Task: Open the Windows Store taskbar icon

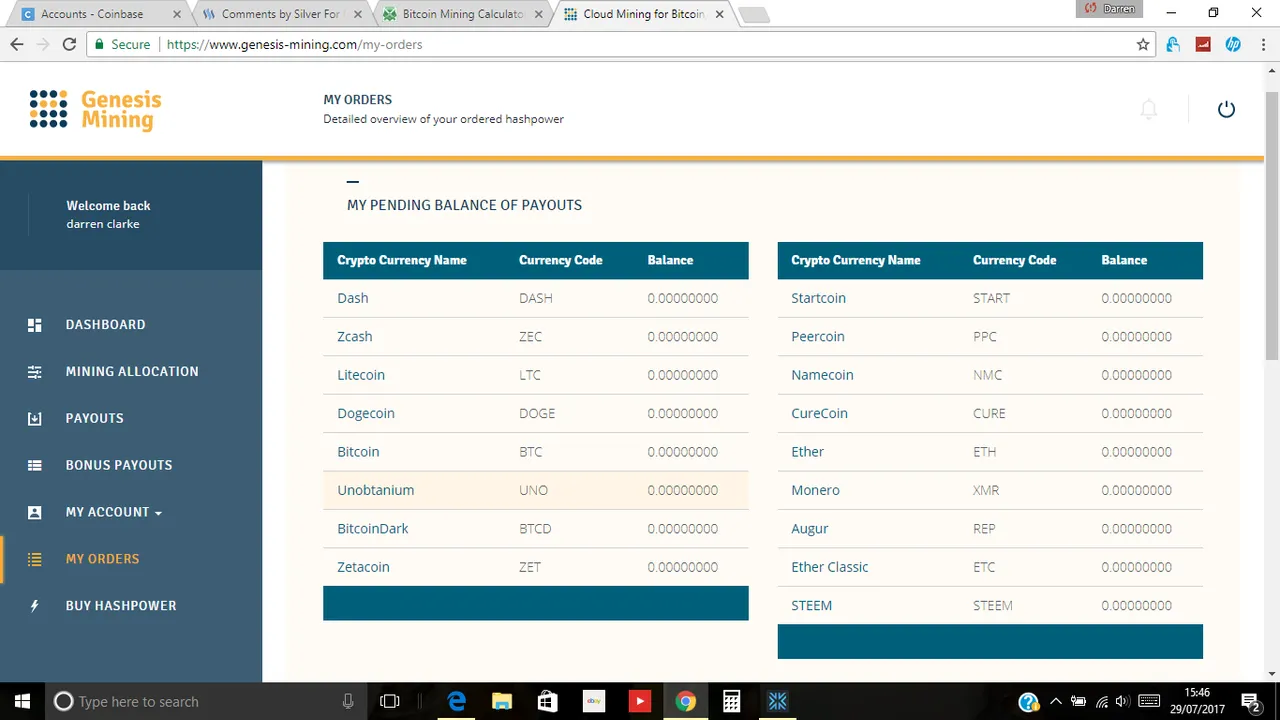Action: click(x=548, y=702)
